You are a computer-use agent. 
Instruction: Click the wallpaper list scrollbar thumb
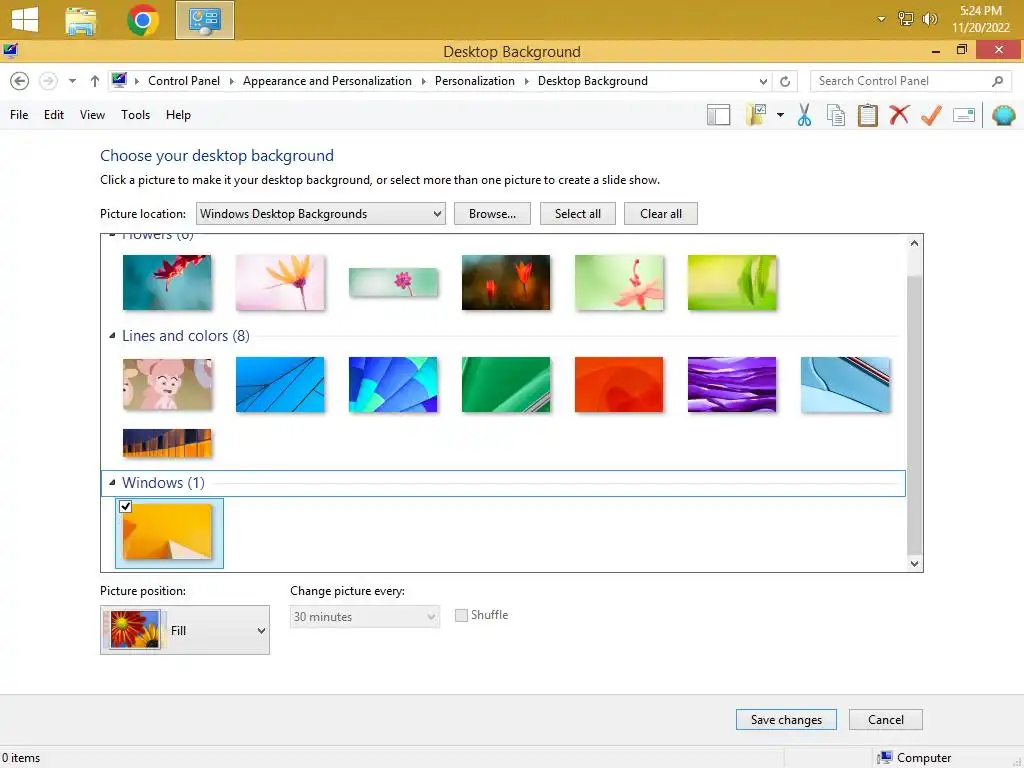[914, 413]
